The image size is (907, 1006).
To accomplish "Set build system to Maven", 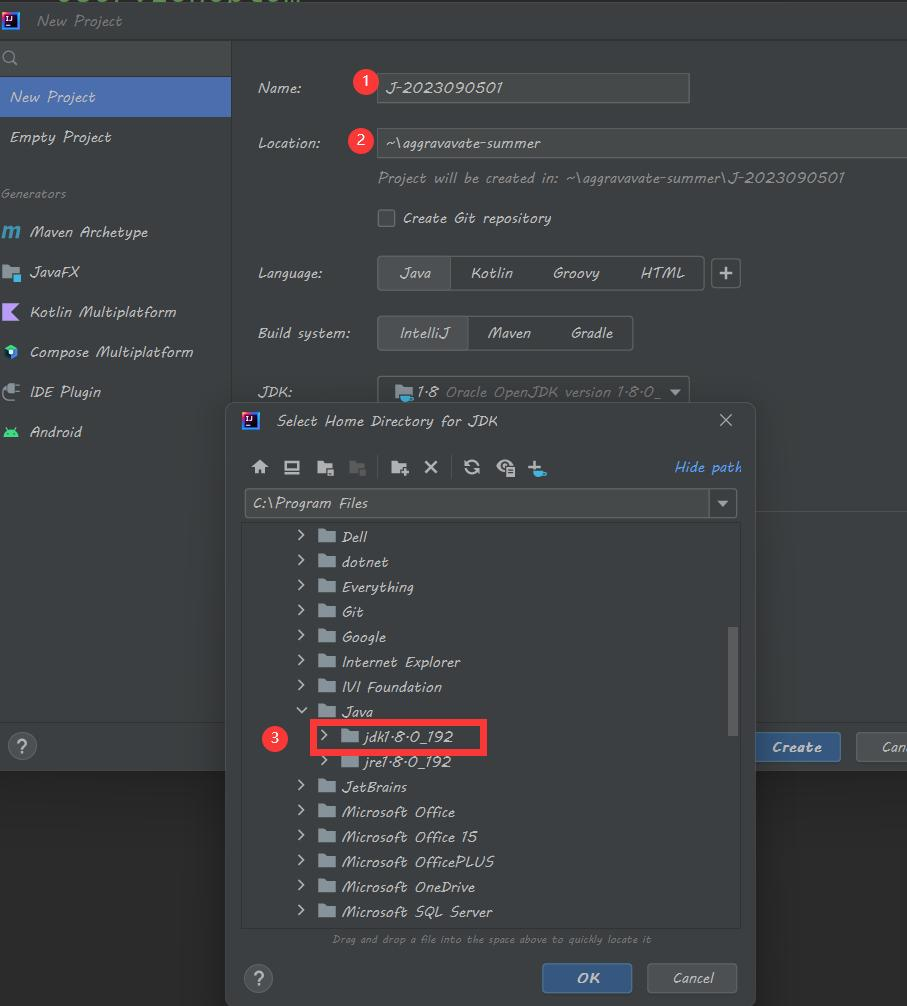I will tap(509, 333).
